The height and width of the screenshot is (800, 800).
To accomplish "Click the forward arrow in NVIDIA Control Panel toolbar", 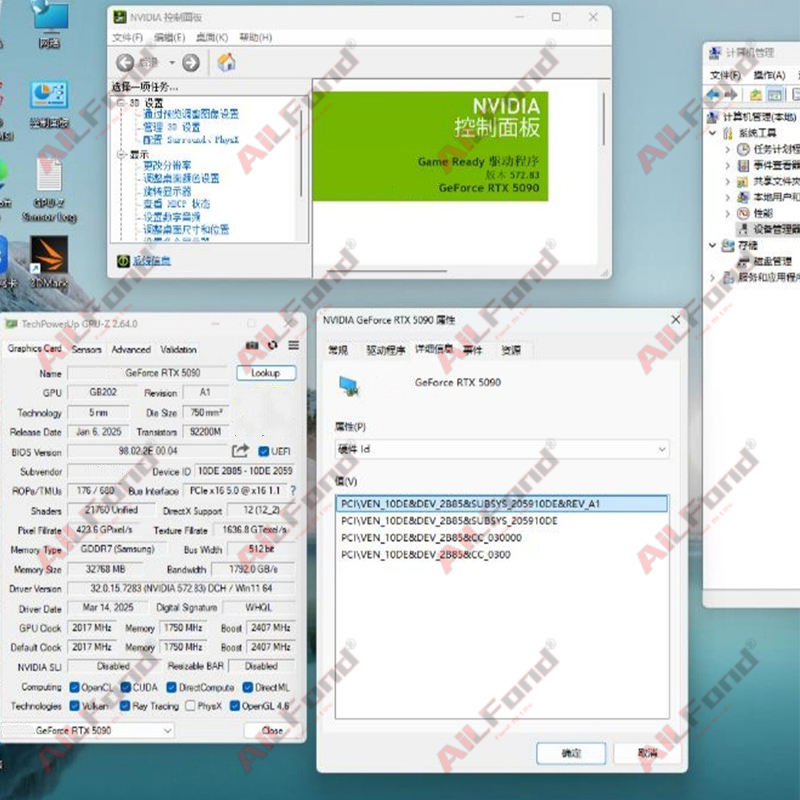I will 191,63.
